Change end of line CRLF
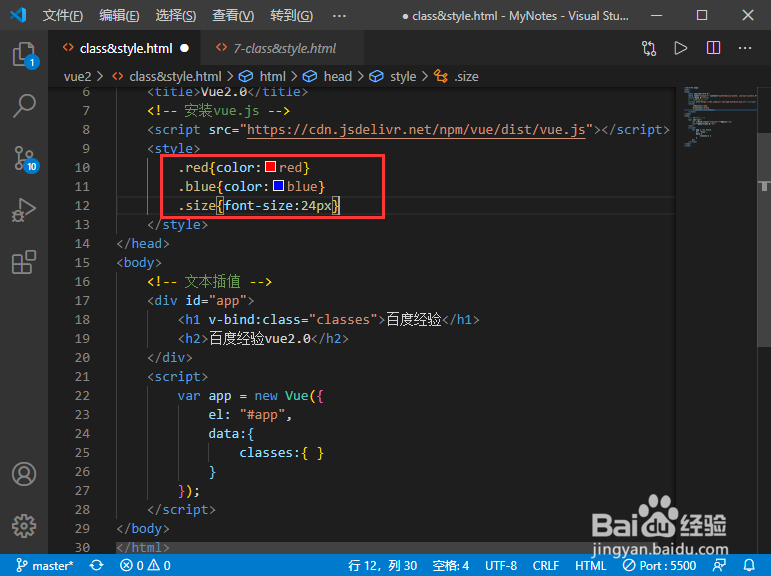The height and width of the screenshot is (576, 771). click(x=546, y=566)
